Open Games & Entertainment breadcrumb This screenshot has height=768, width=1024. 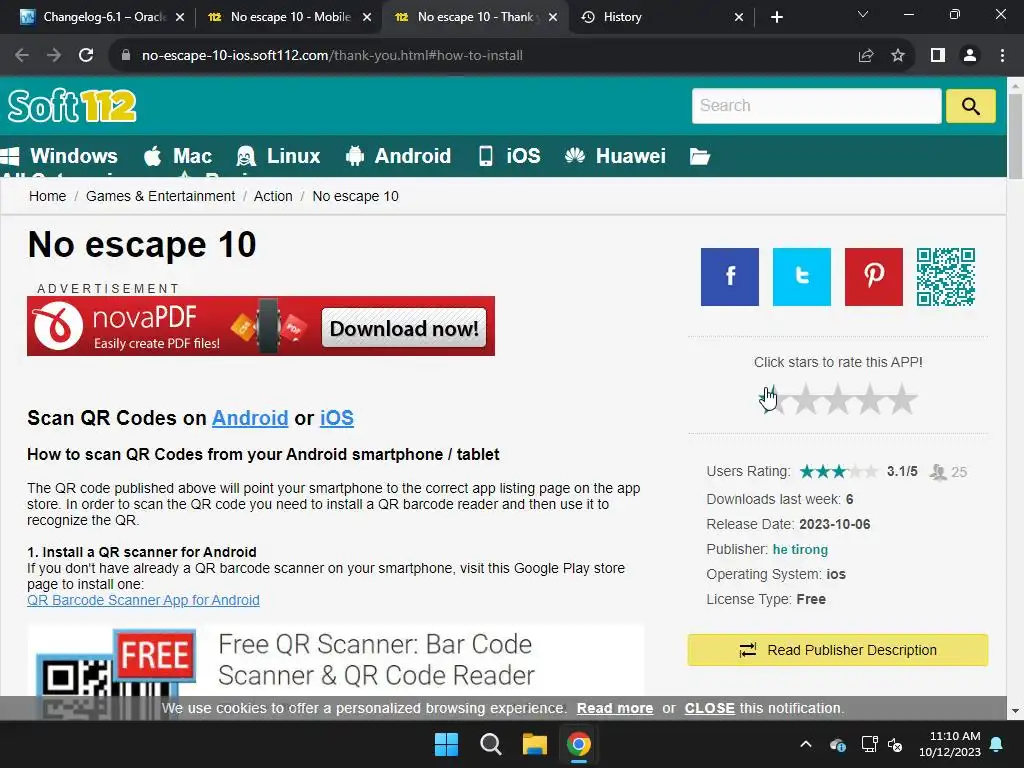point(160,196)
